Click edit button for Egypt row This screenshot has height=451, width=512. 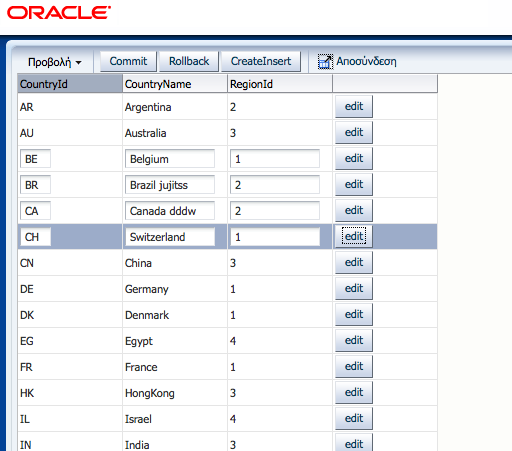(x=354, y=341)
